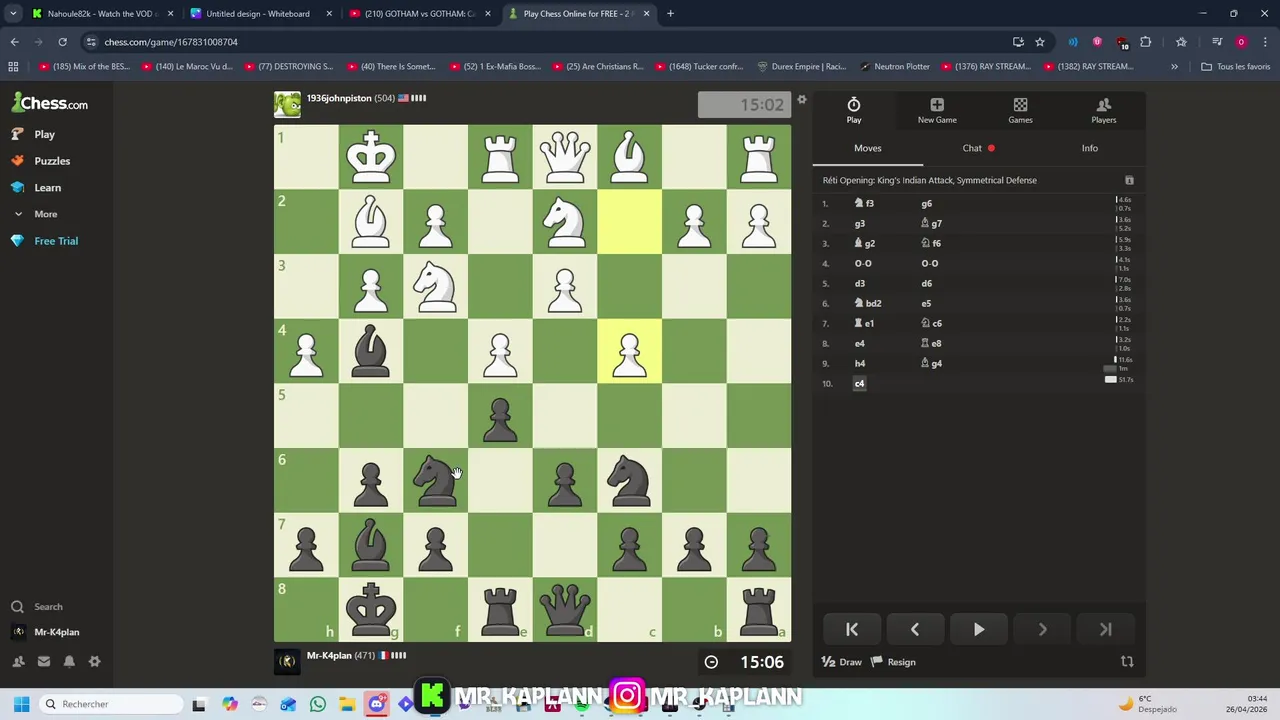Screen dimensions: 1280x720
Task: Click the icon beside the opening name
Action: coord(1129,180)
